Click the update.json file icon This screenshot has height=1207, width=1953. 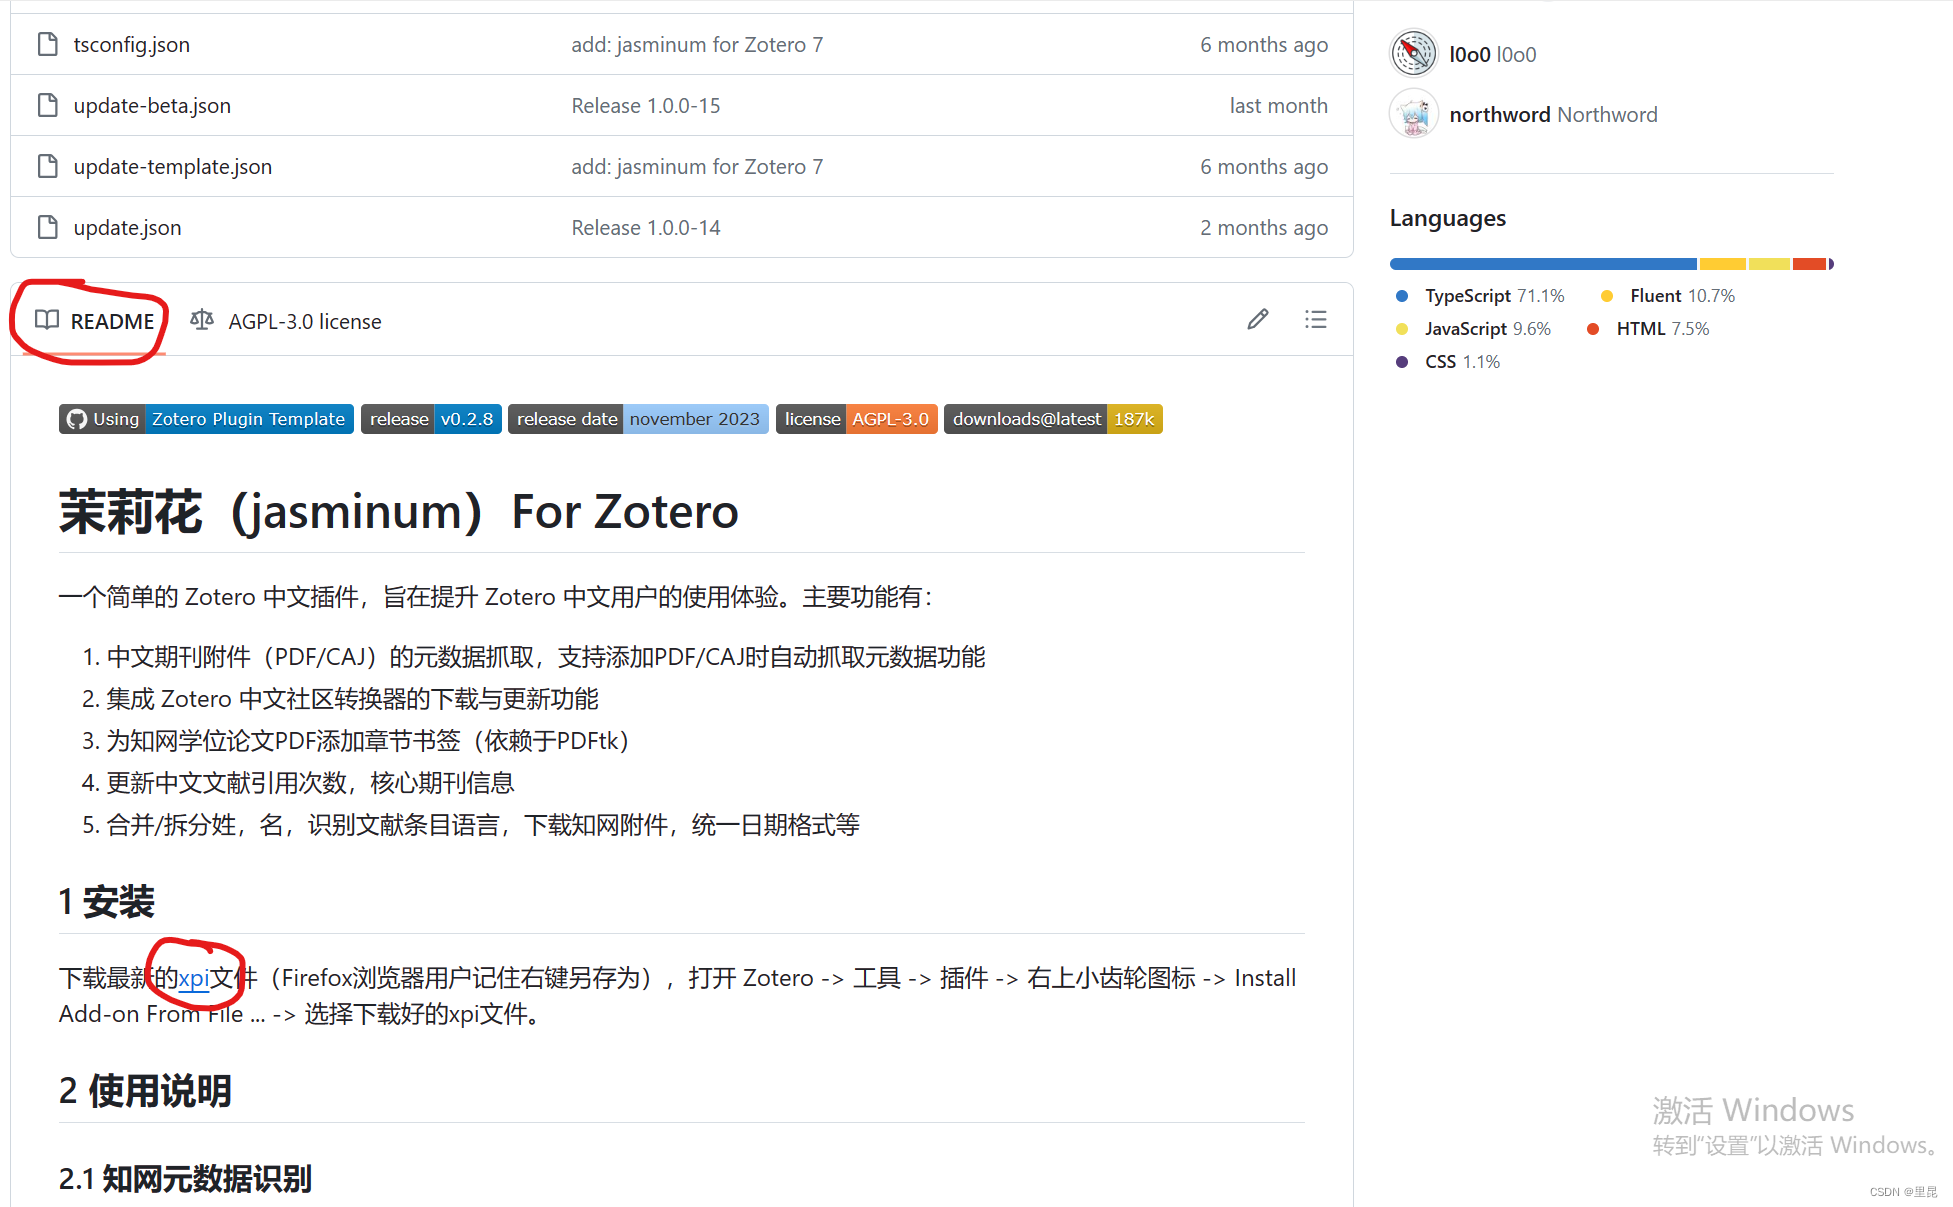(47, 227)
